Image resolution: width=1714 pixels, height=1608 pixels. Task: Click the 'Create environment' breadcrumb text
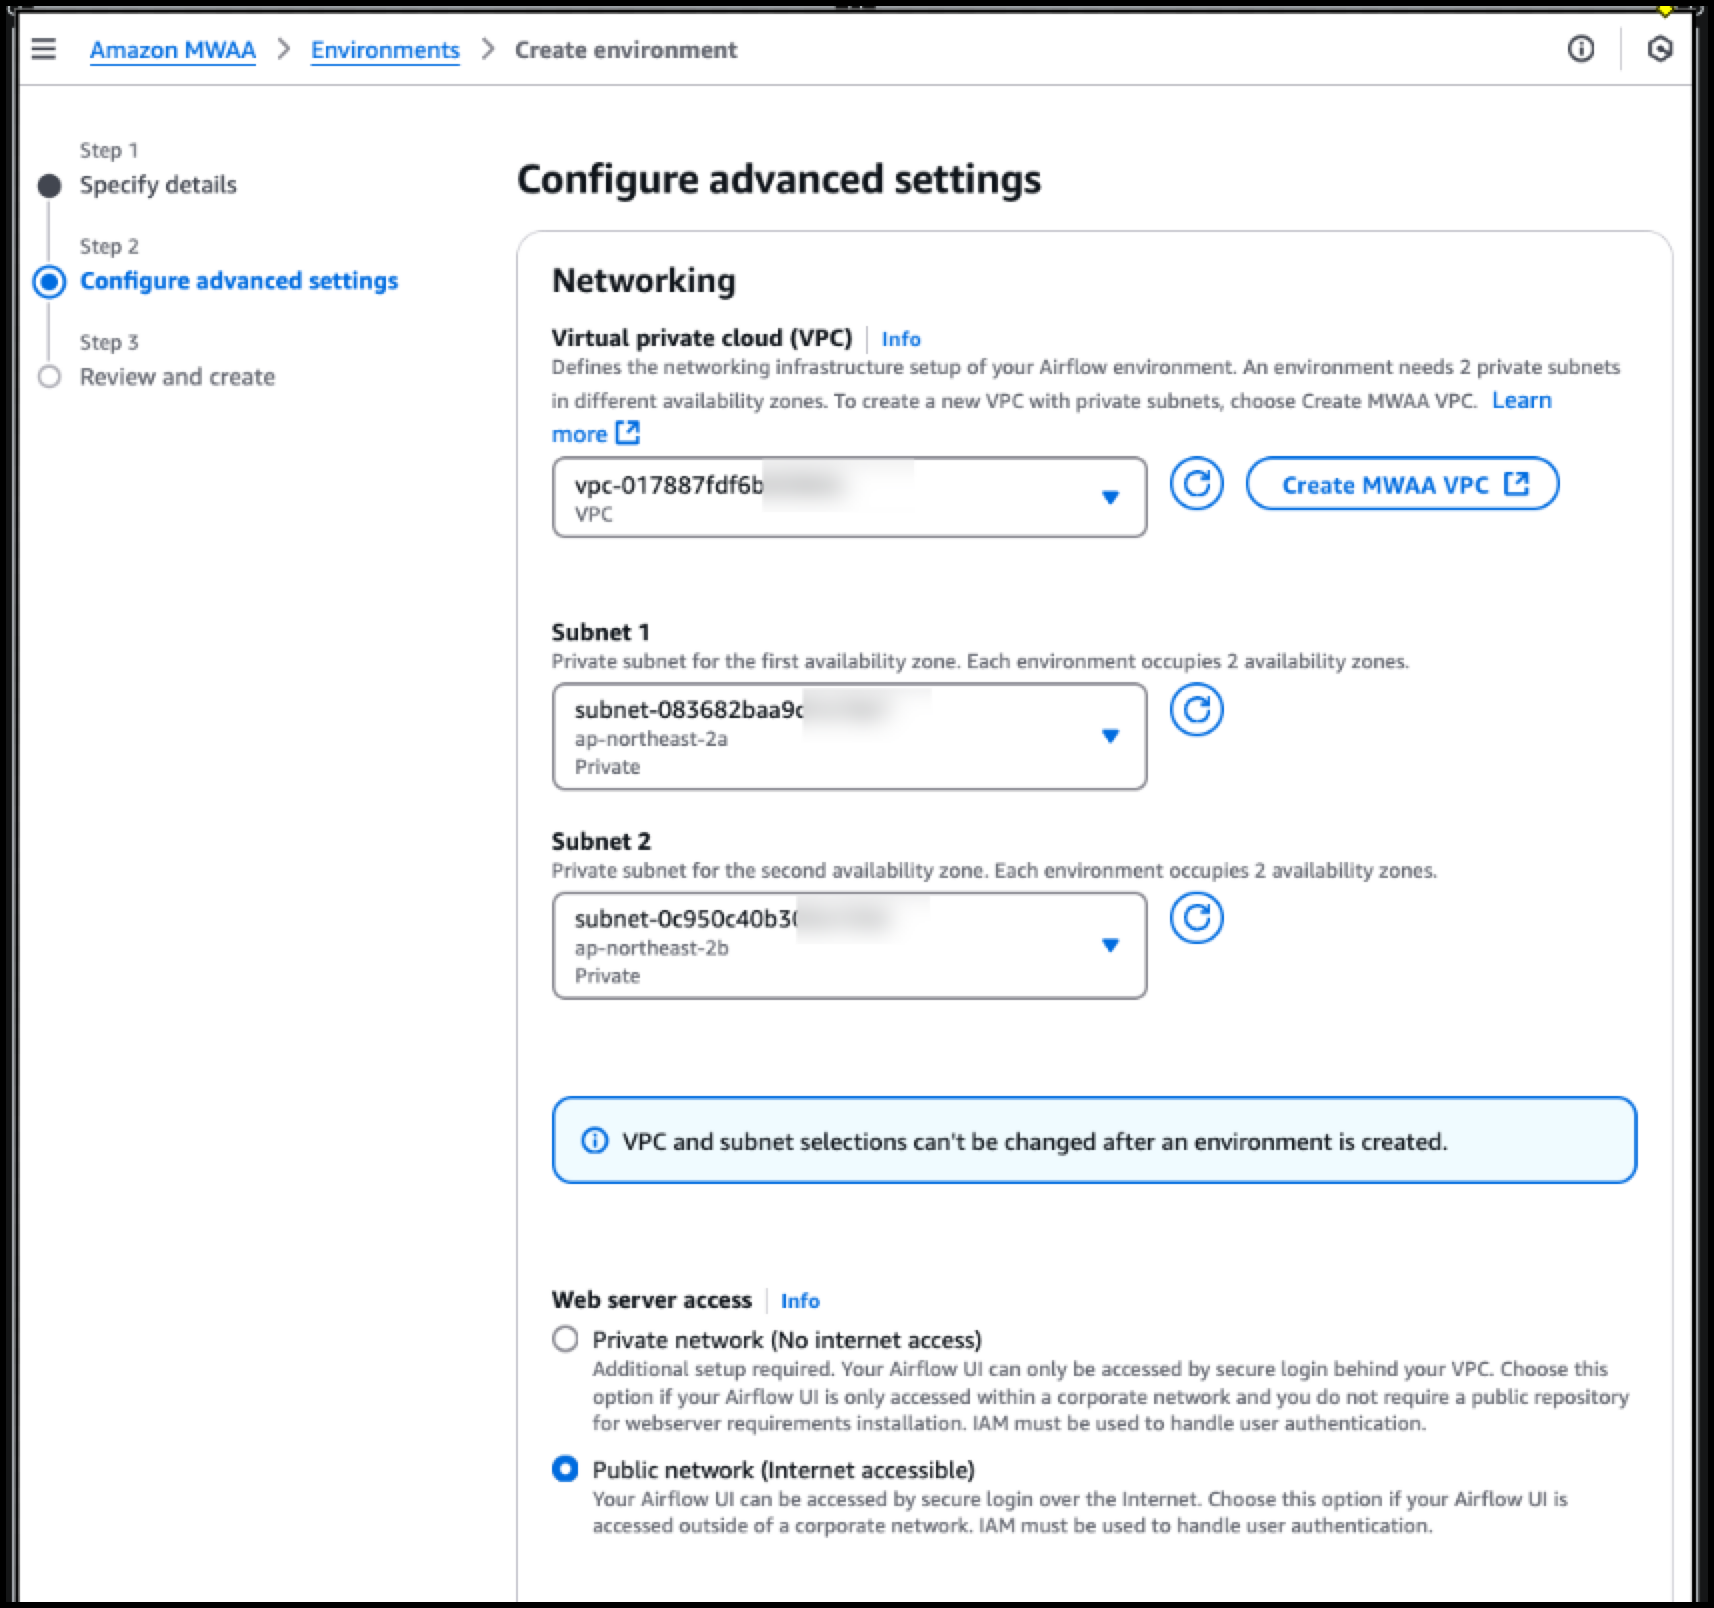626,50
